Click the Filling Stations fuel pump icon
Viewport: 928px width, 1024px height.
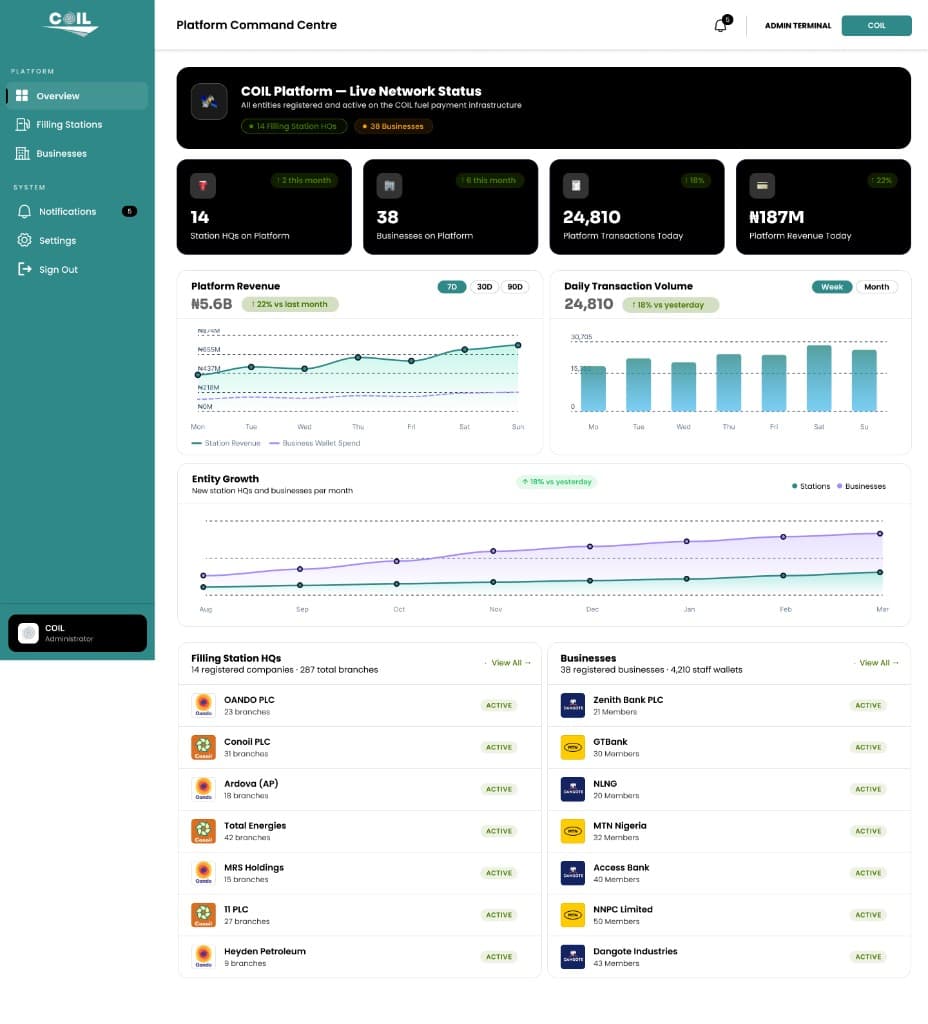[22, 124]
